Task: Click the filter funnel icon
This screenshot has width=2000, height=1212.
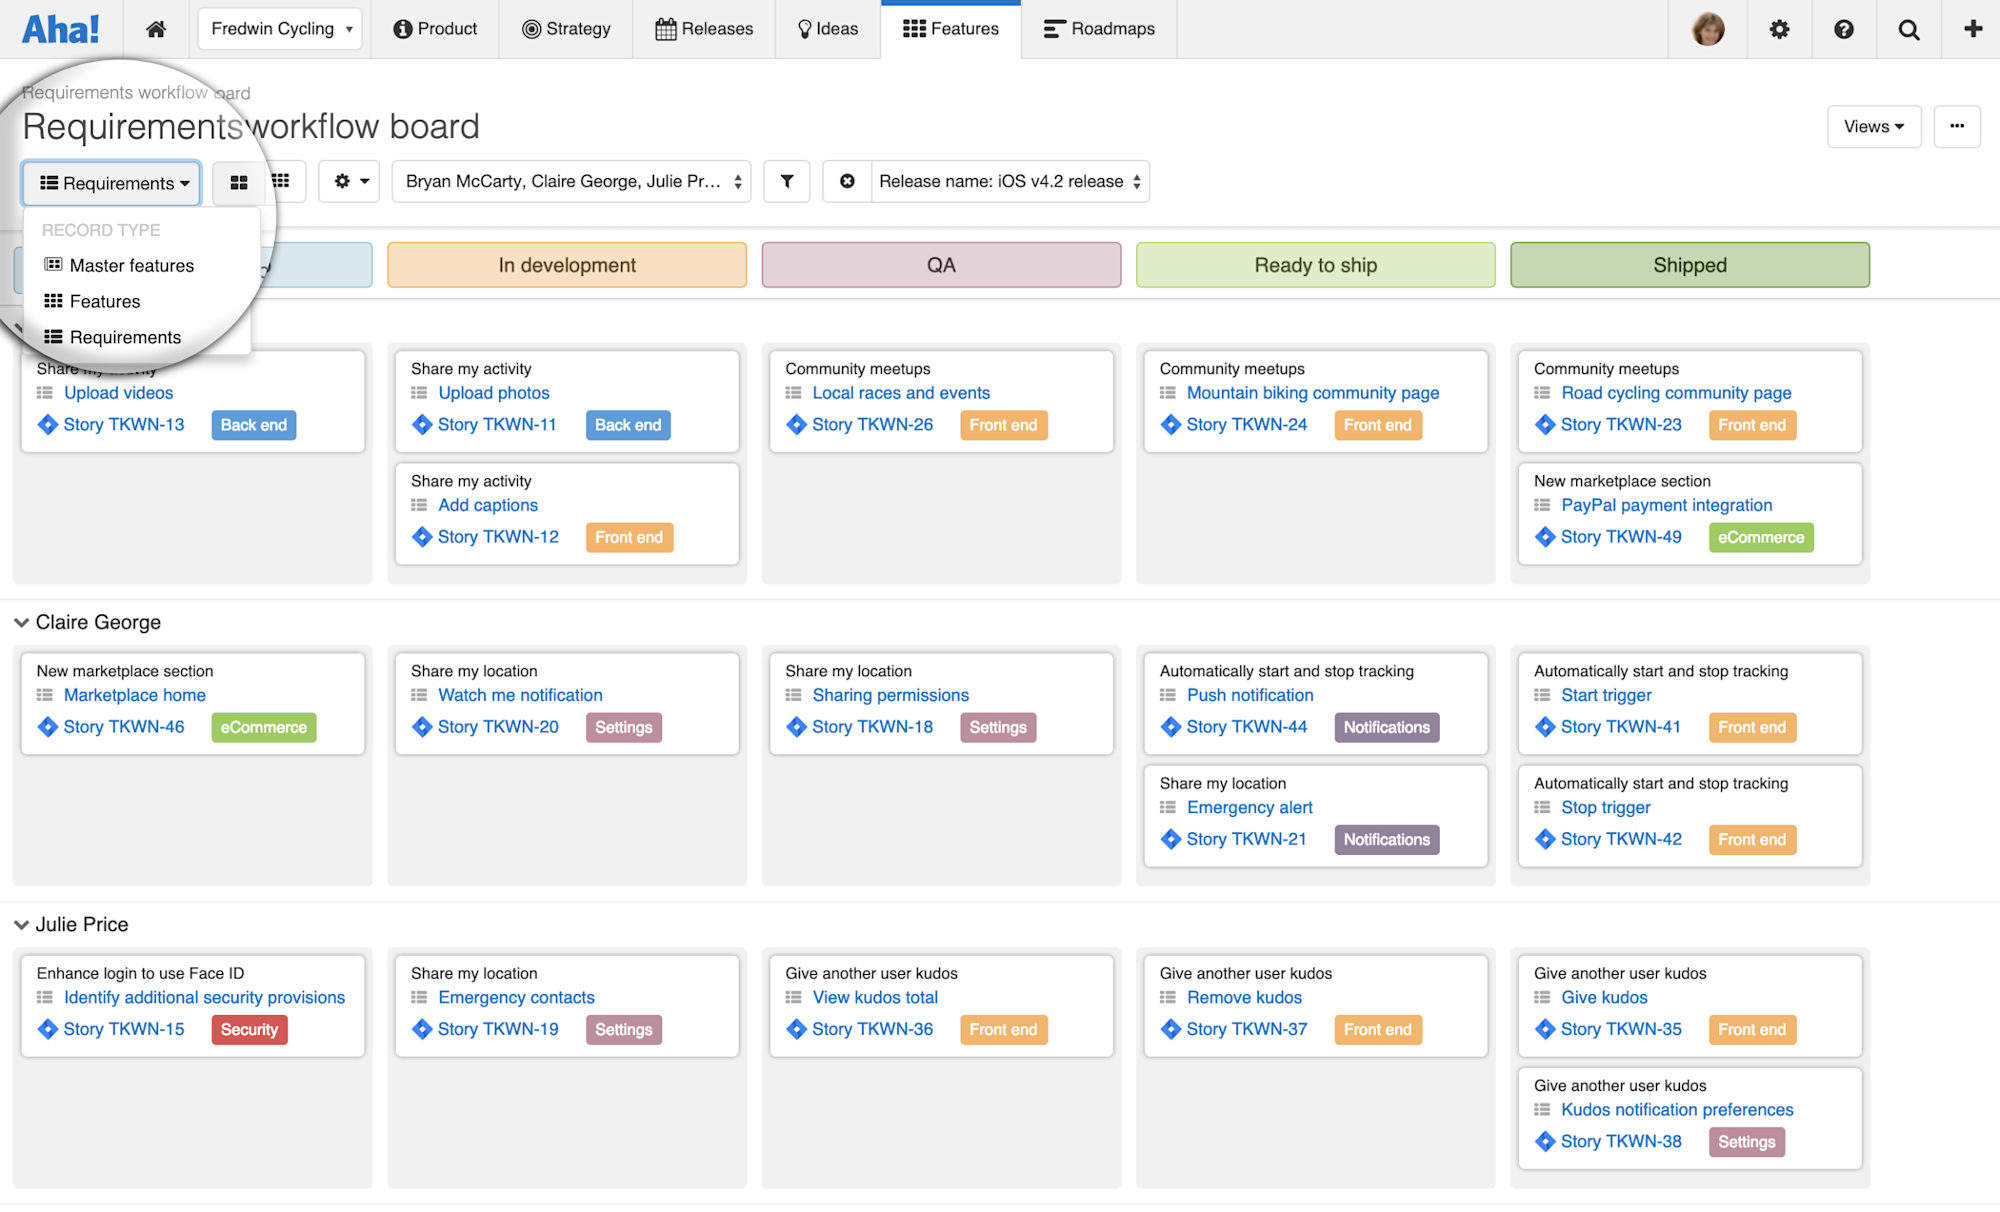Action: tap(786, 182)
